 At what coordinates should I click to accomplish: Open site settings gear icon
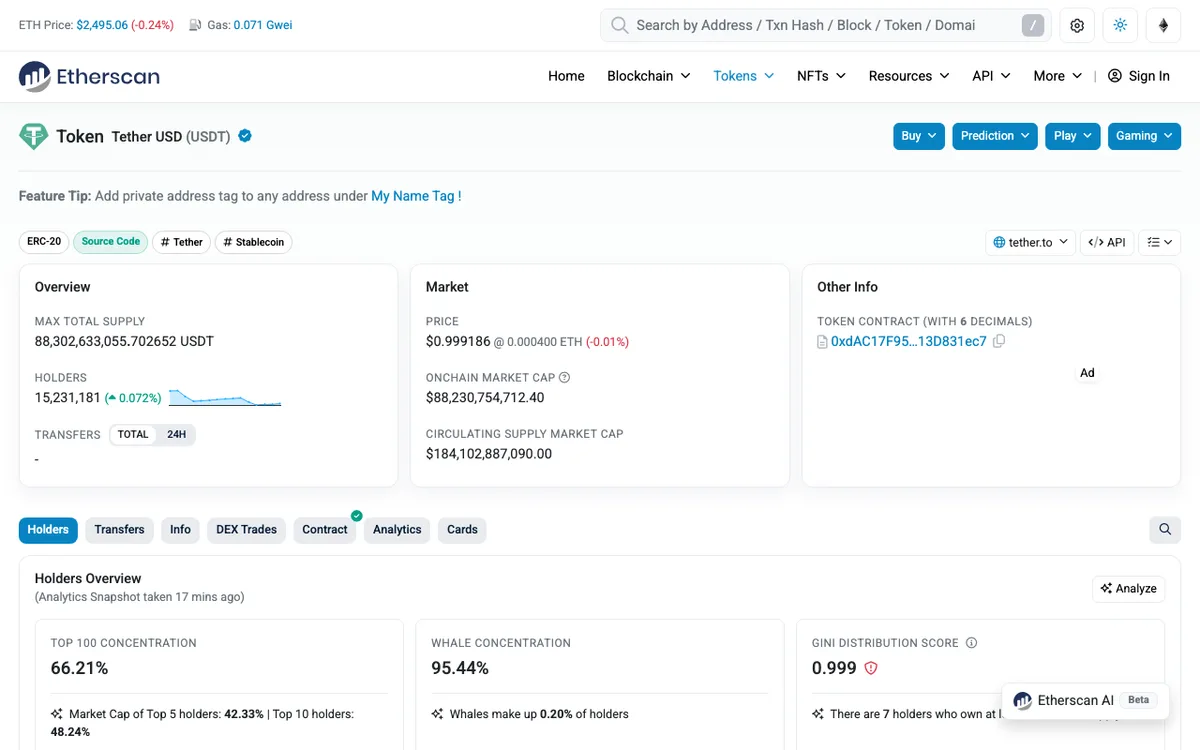pyautogui.click(x=1077, y=25)
